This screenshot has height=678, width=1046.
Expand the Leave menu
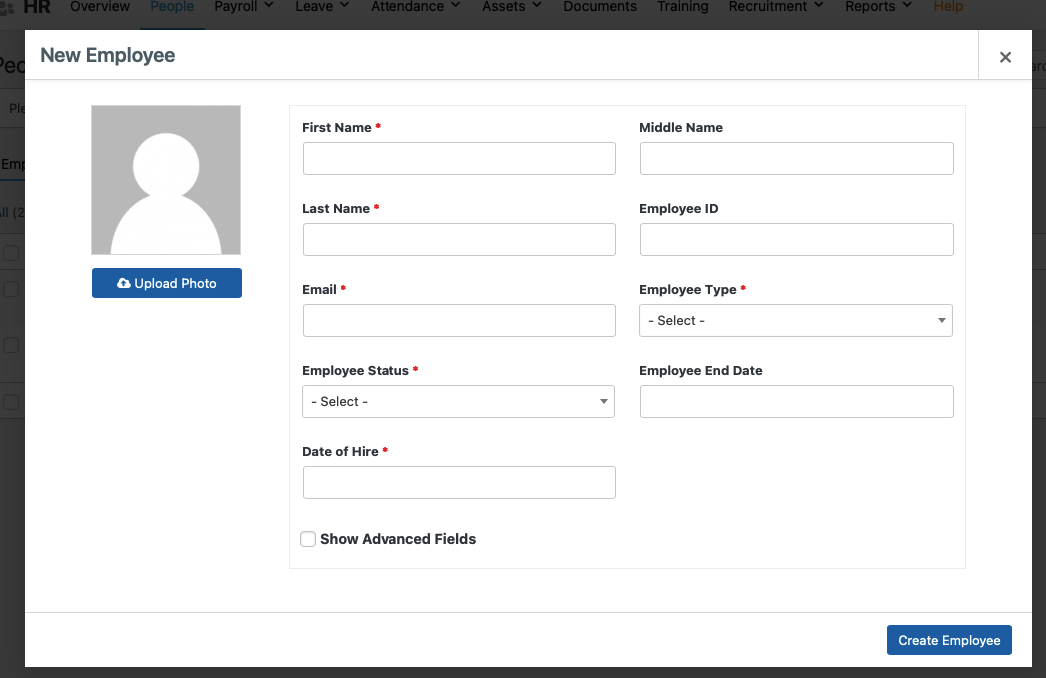(322, 7)
